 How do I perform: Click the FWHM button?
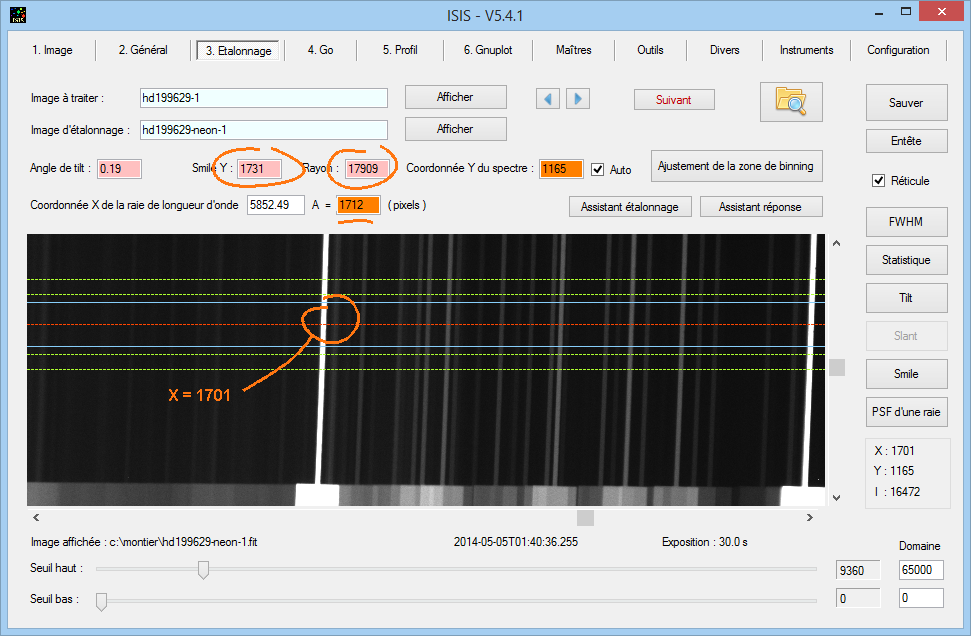(907, 222)
